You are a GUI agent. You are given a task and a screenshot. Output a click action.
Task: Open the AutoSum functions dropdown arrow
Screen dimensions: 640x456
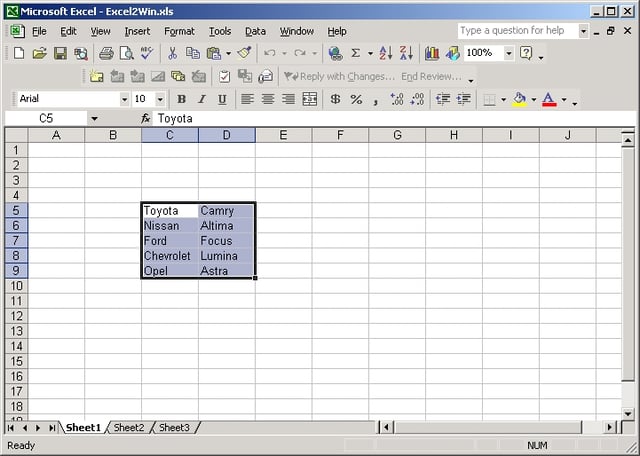pos(370,53)
